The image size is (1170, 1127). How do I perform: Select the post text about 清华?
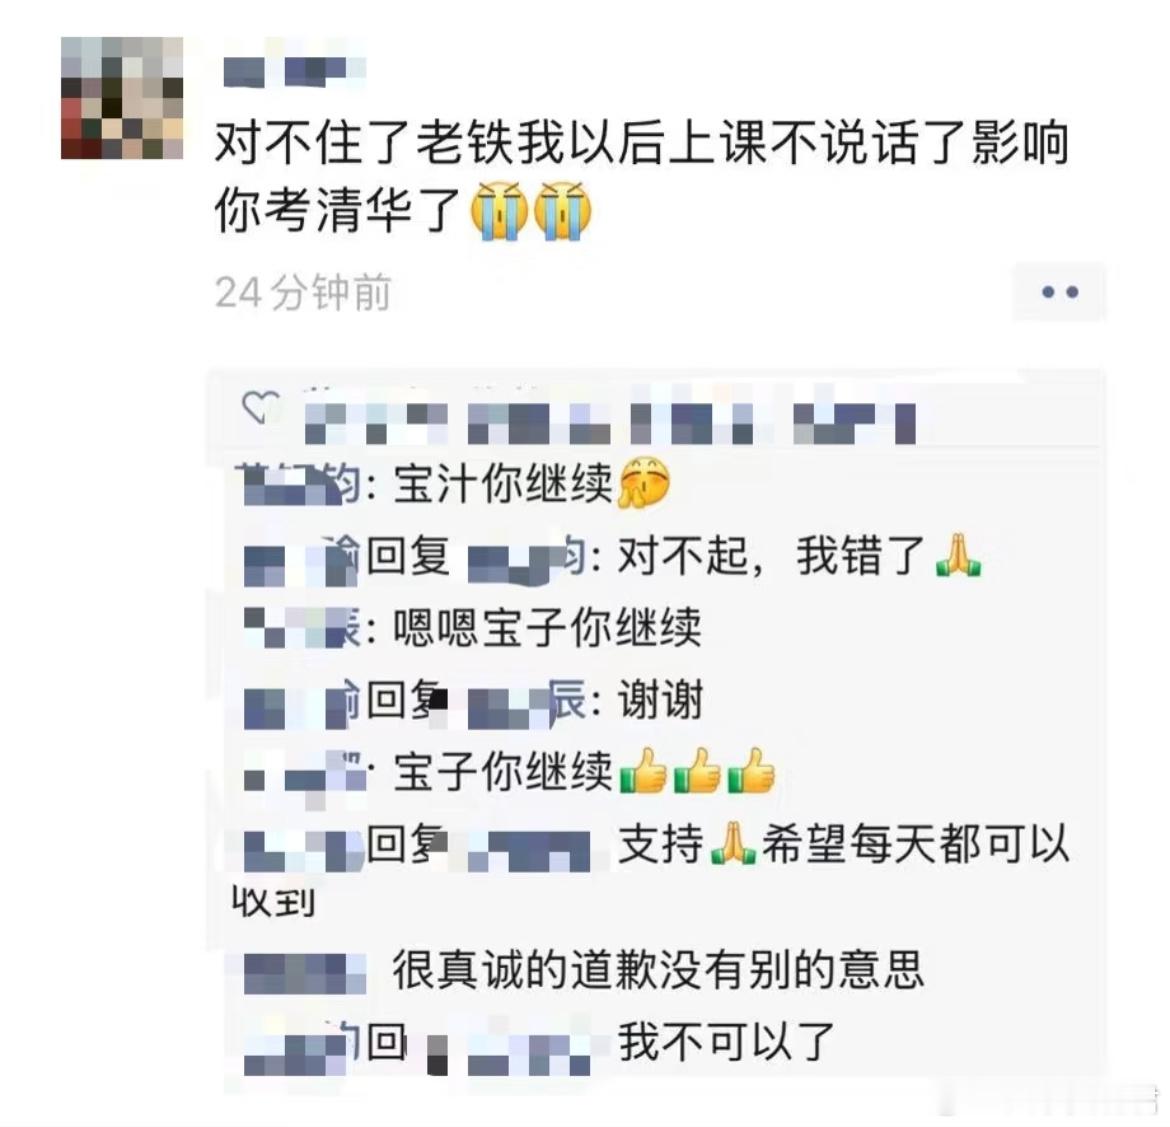(642, 176)
